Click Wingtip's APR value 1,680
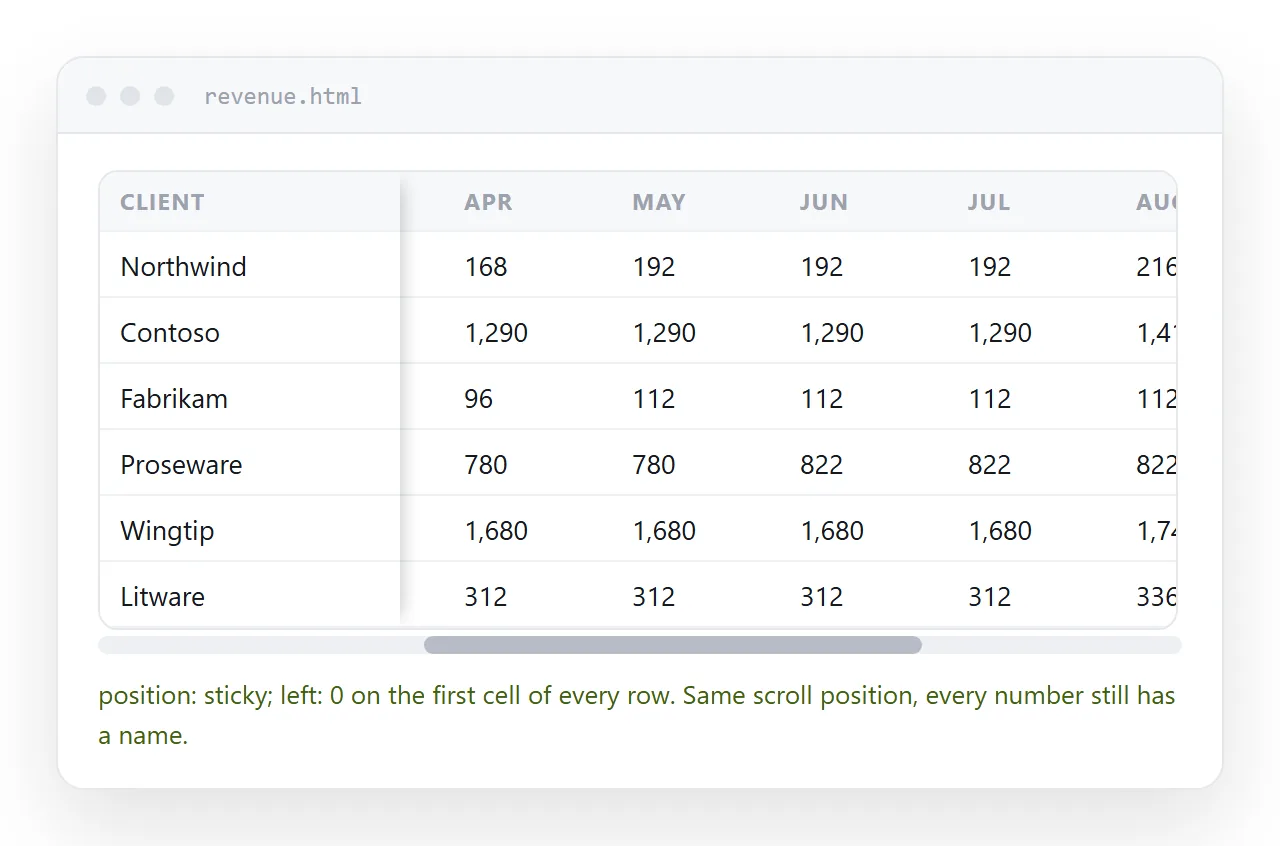1280x846 pixels. click(x=496, y=531)
